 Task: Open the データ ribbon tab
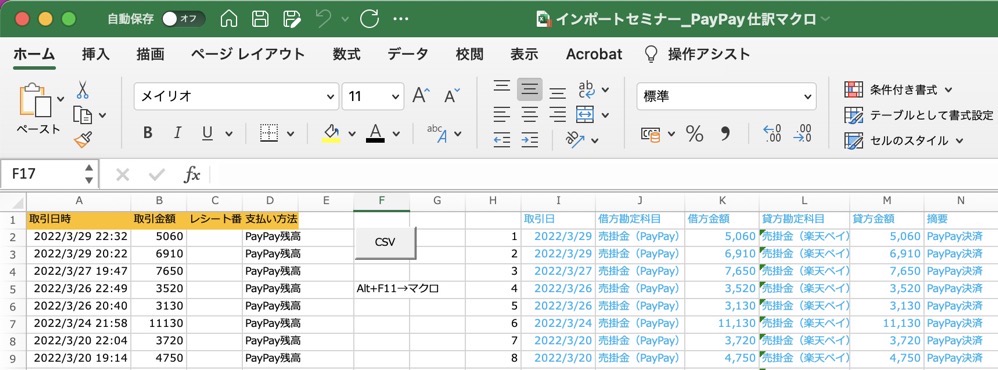click(x=408, y=55)
